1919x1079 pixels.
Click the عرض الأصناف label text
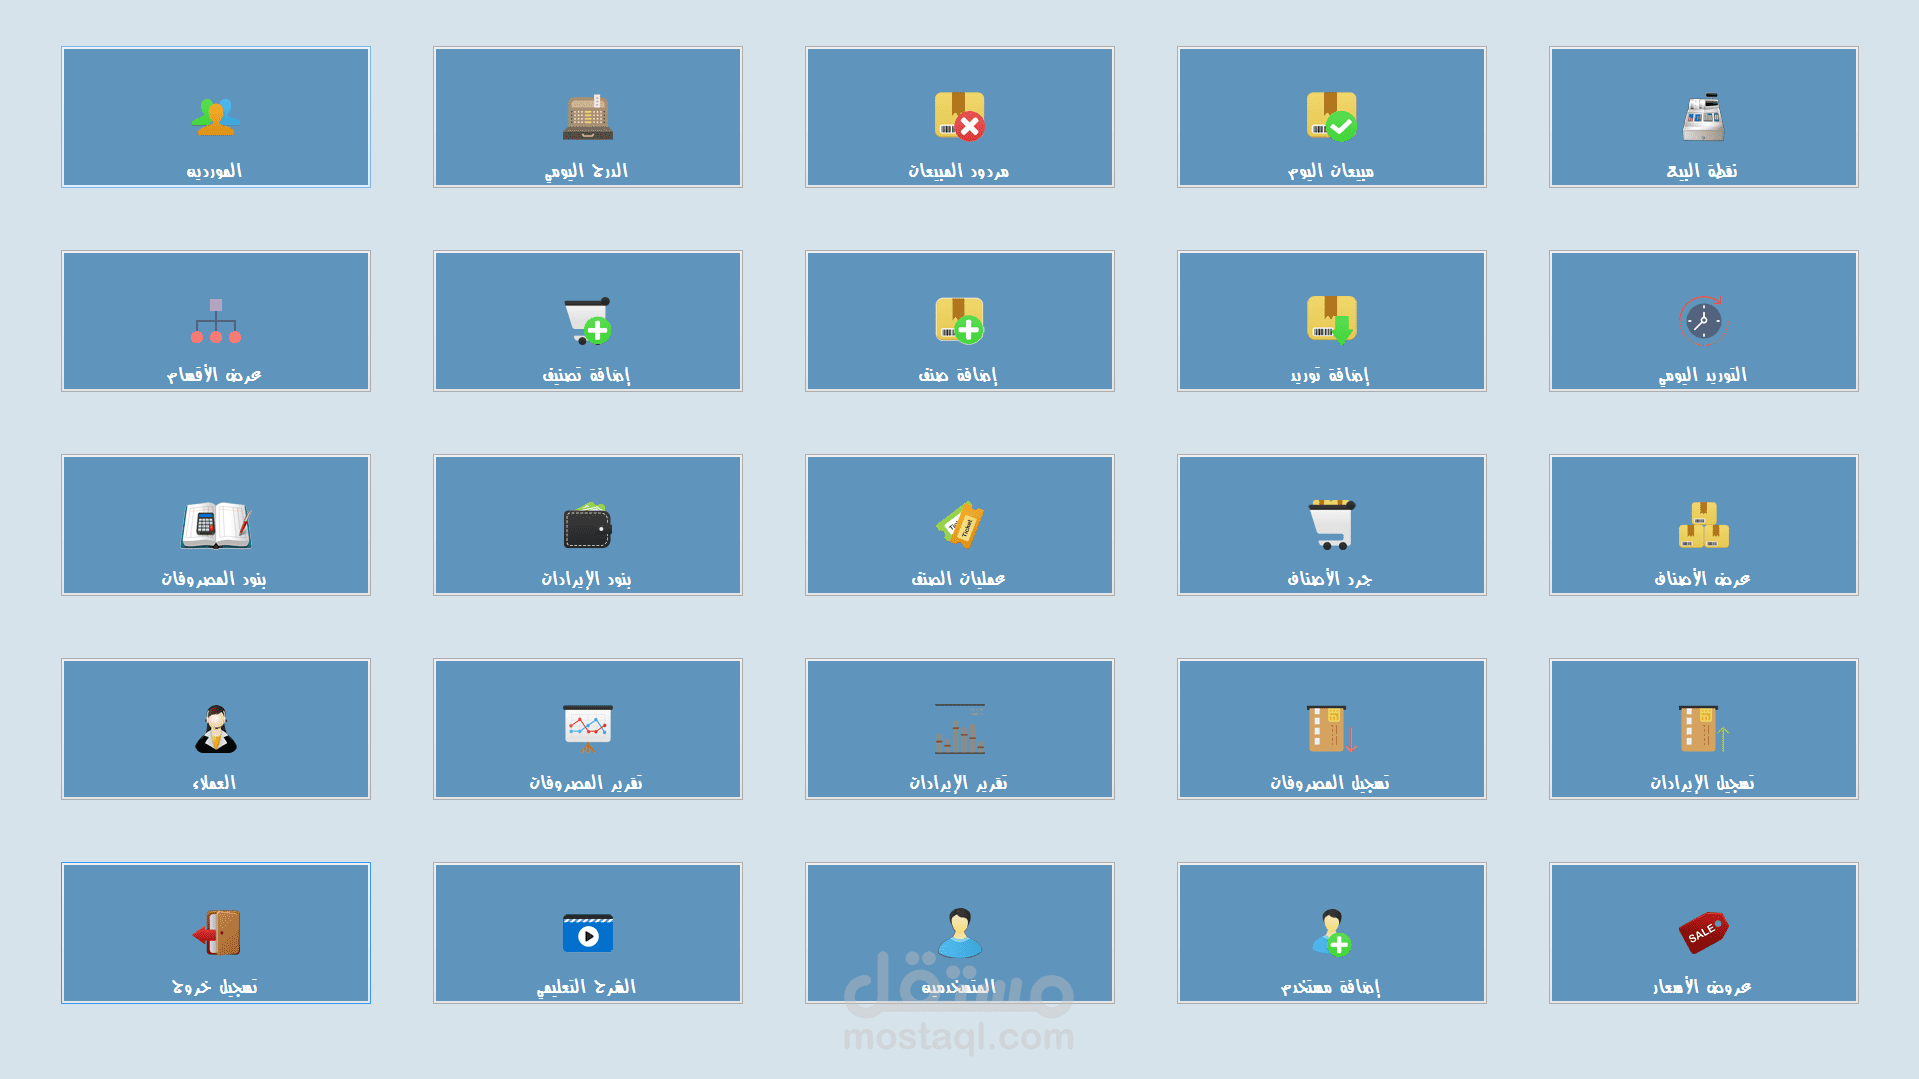tap(1702, 579)
